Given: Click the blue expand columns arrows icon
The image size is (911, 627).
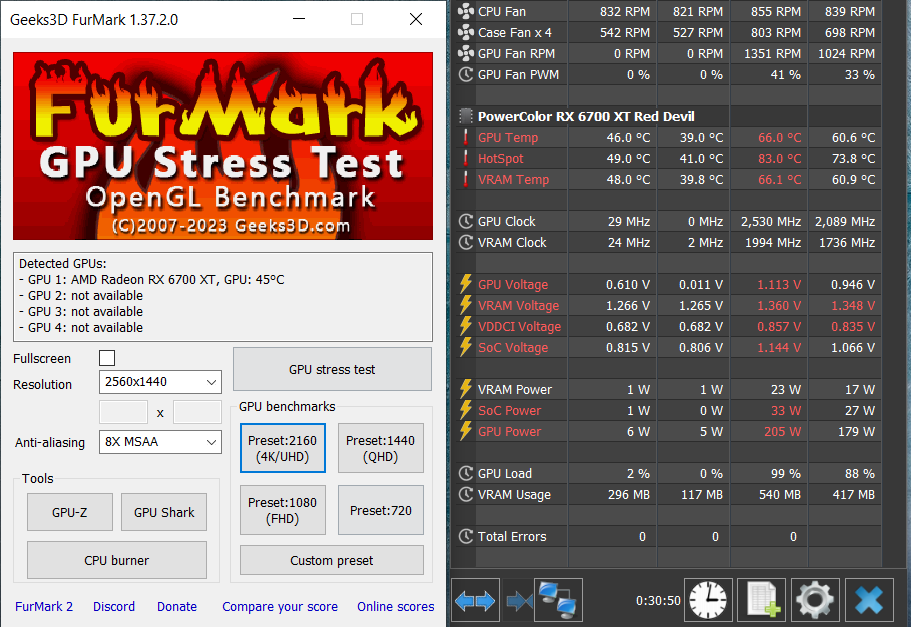Looking at the screenshot, I should [x=475, y=600].
